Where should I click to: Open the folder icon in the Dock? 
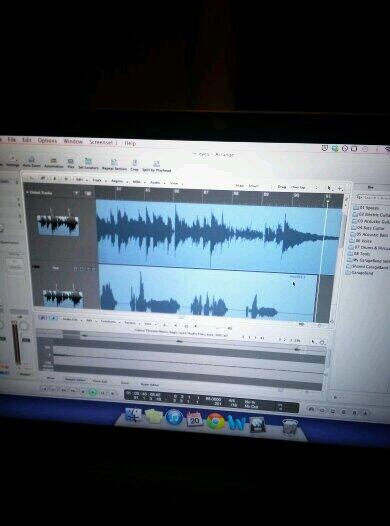click(154, 416)
